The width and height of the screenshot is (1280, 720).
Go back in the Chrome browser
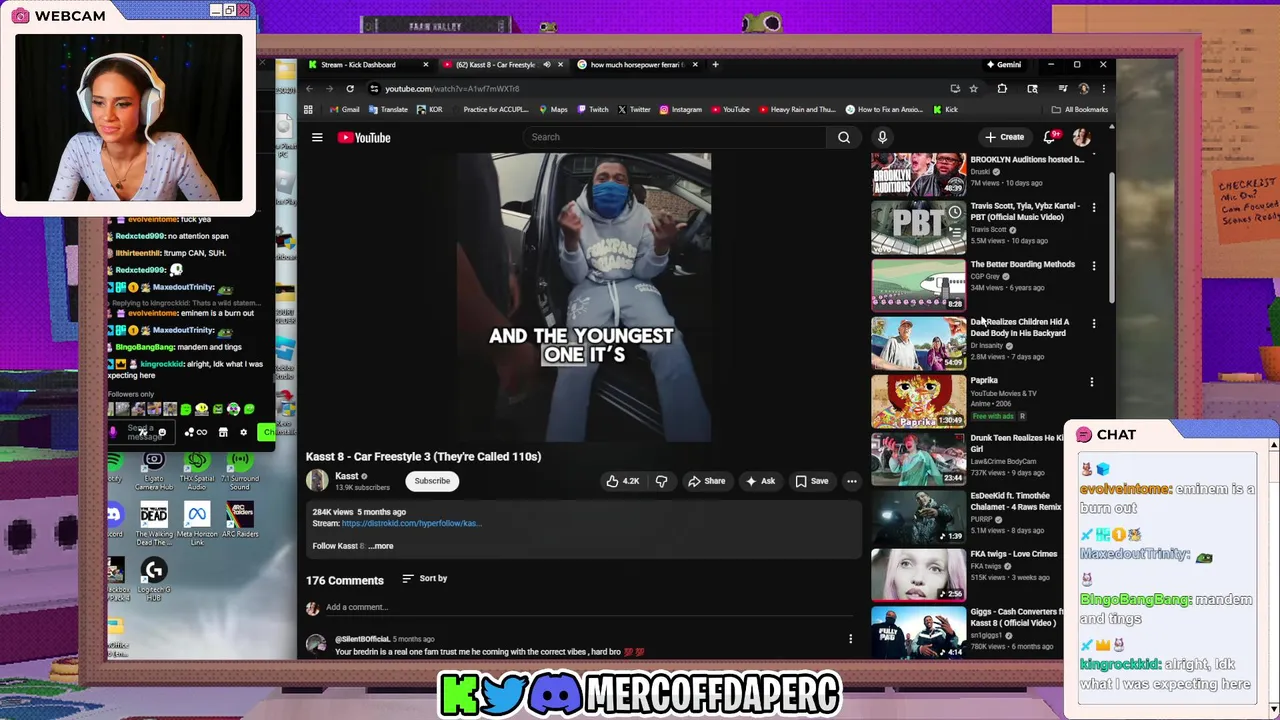pos(309,88)
